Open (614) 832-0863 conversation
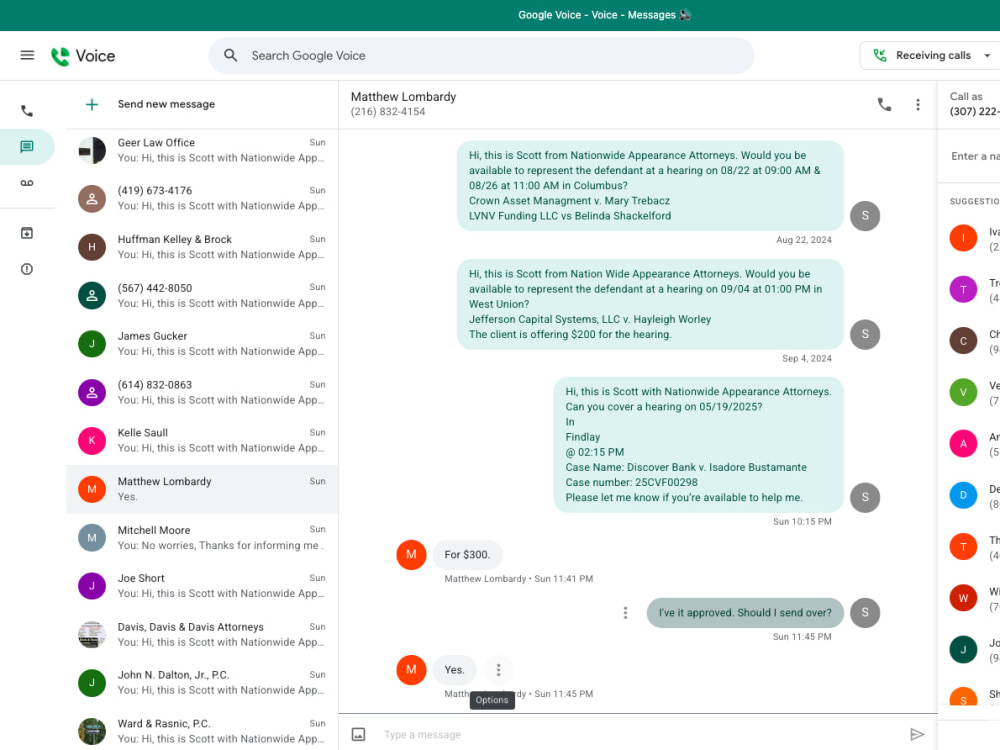 [x=202, y=393]
